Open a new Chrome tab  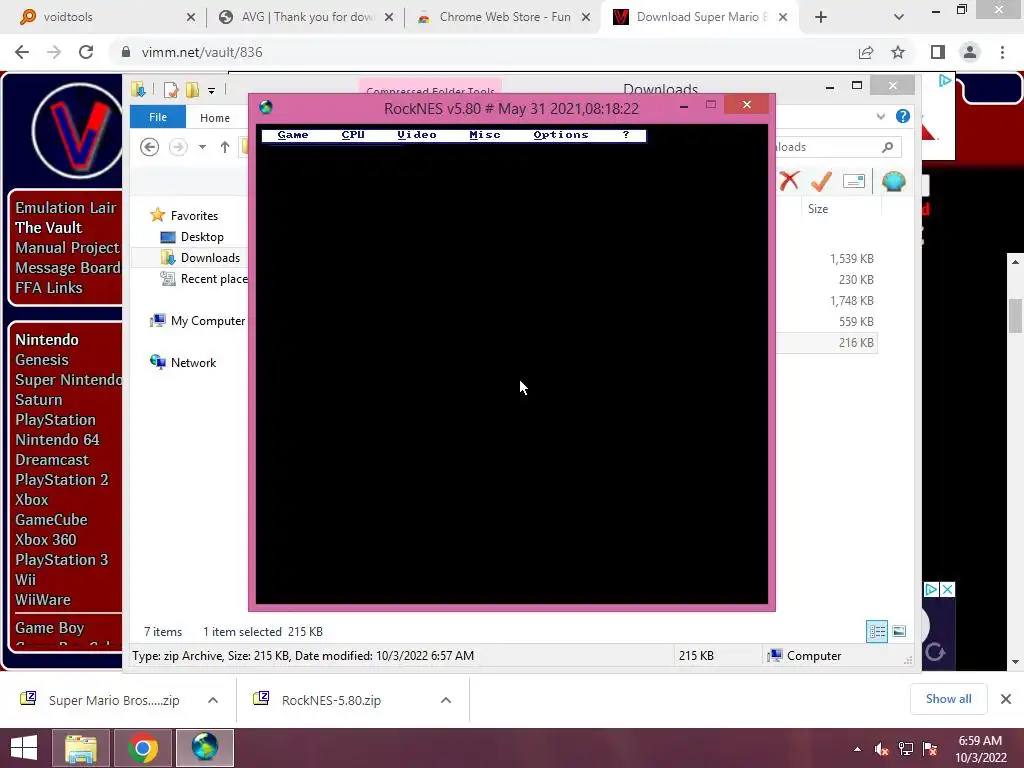pos(821,17)
